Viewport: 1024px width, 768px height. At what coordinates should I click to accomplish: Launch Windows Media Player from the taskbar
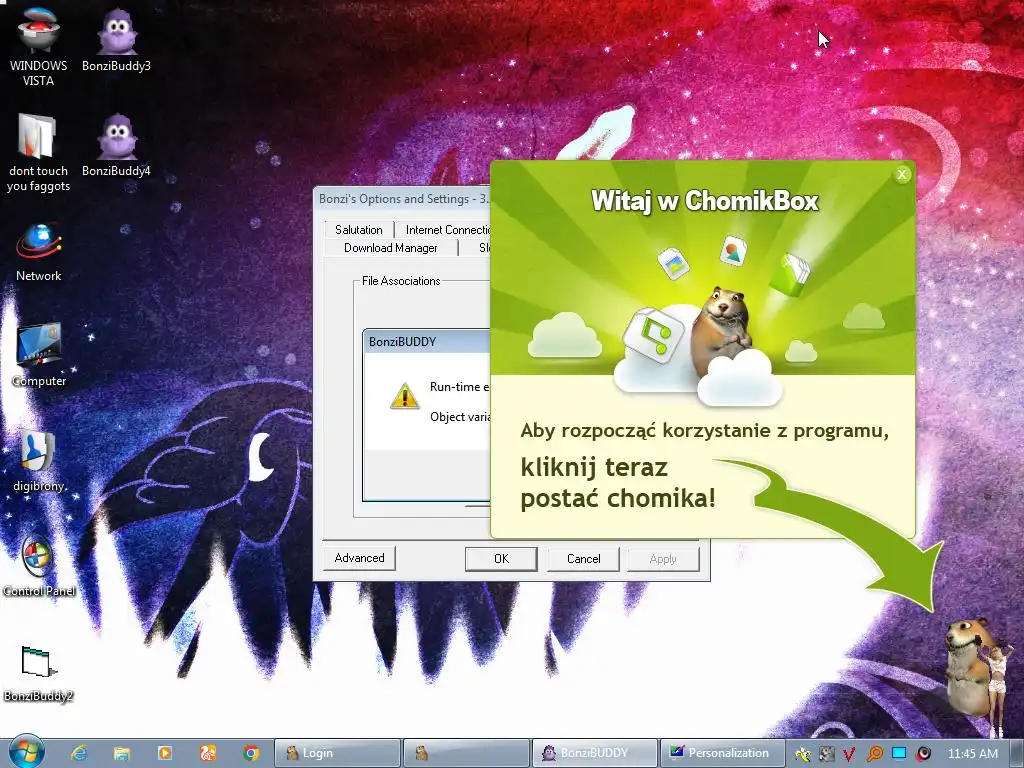[x=165, y=753]
